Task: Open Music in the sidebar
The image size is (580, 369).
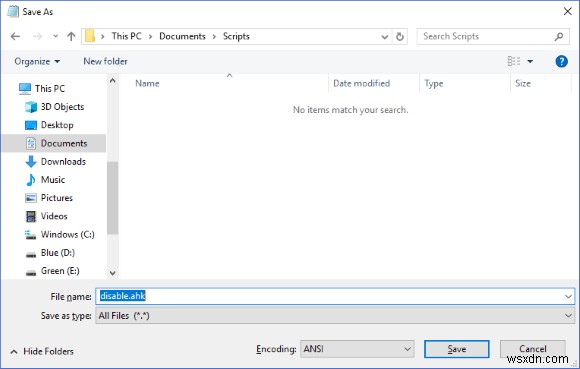Action: [x=53, y=180]
